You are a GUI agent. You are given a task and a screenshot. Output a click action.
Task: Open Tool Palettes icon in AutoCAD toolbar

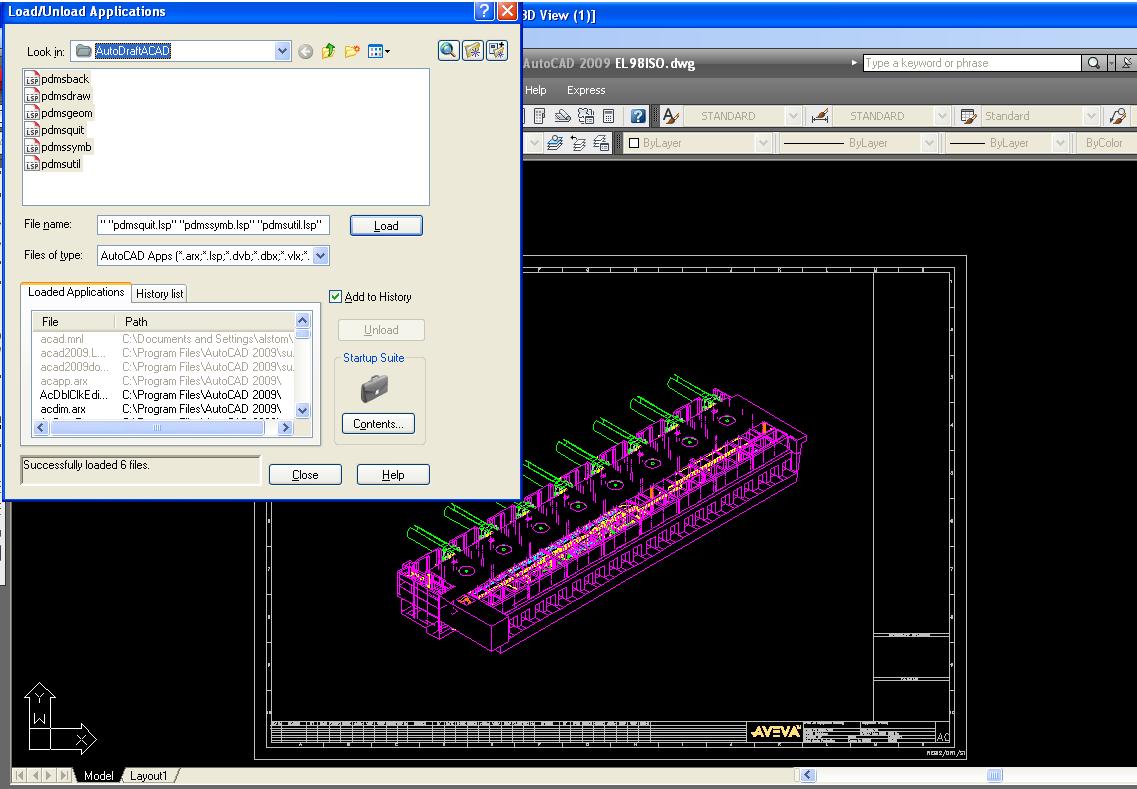(539, 116)
